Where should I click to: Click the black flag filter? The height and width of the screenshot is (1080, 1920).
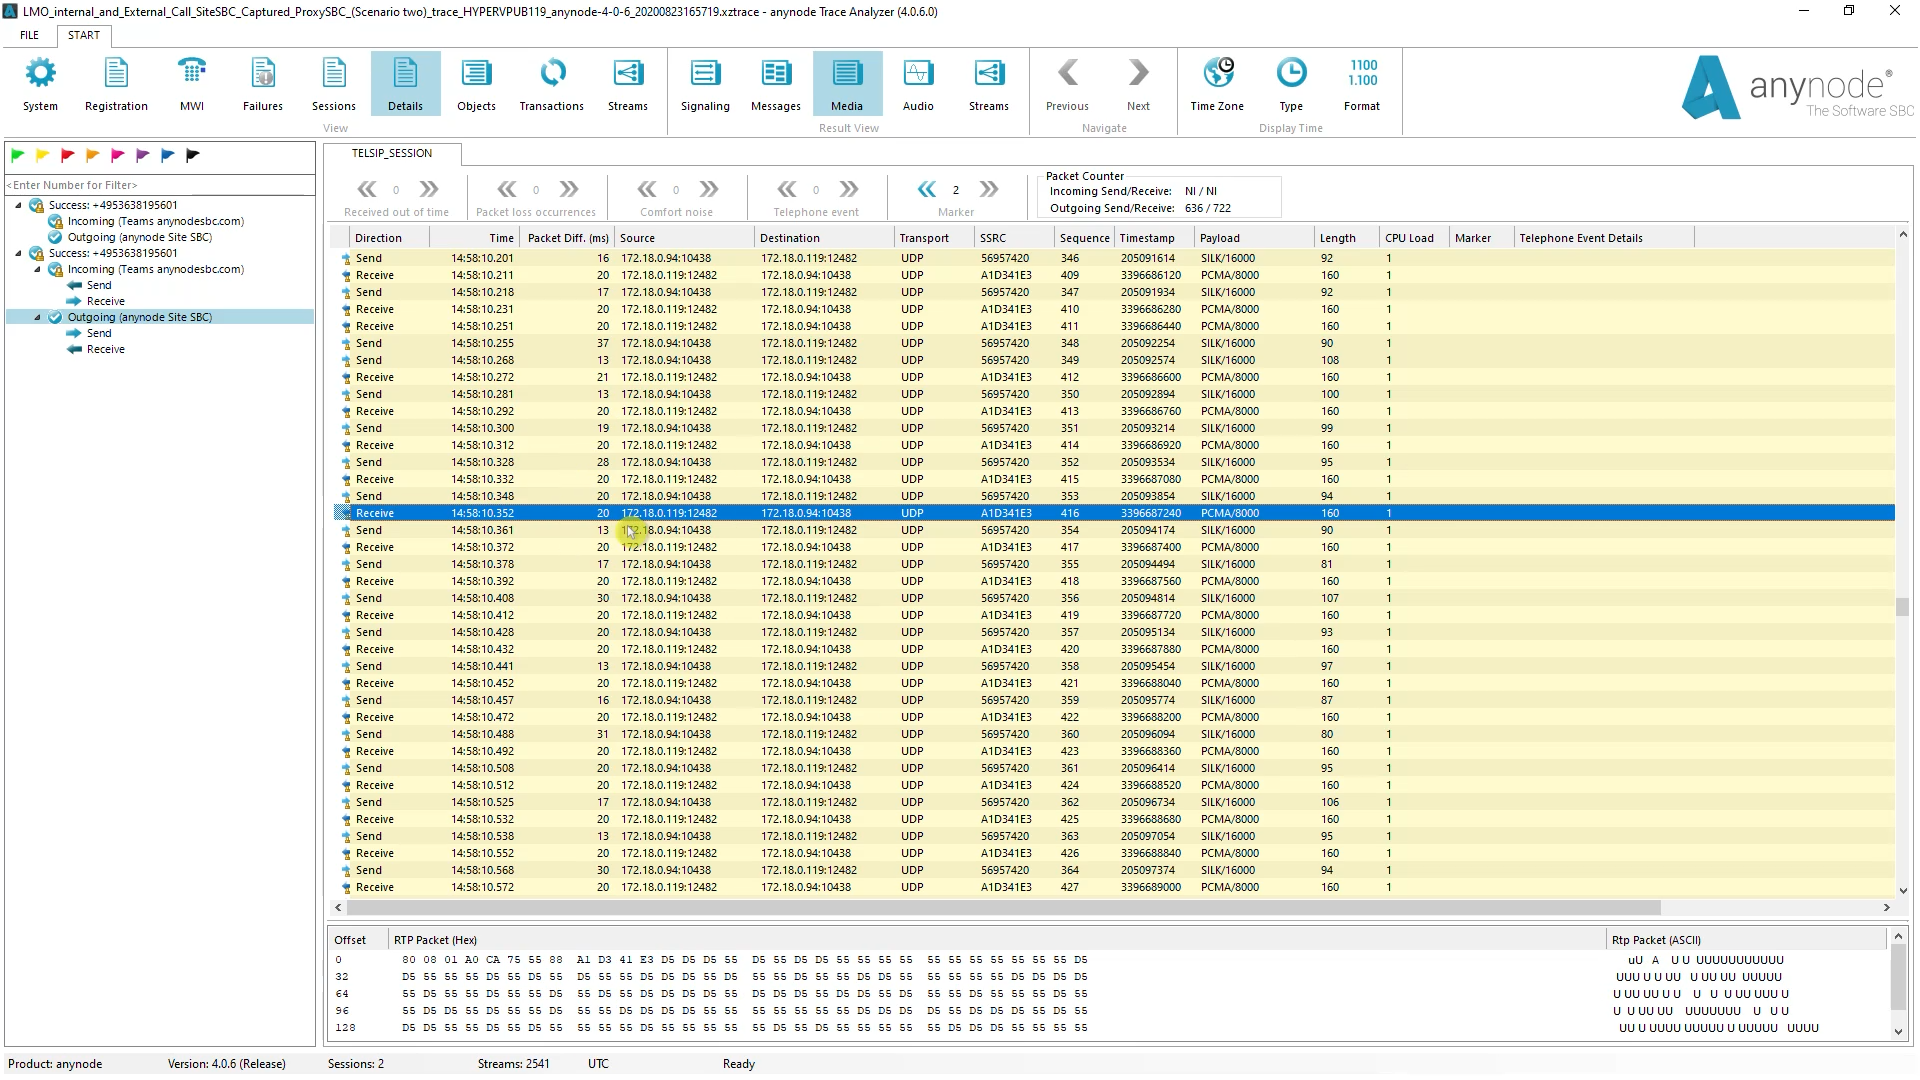(x=193, y=155)
